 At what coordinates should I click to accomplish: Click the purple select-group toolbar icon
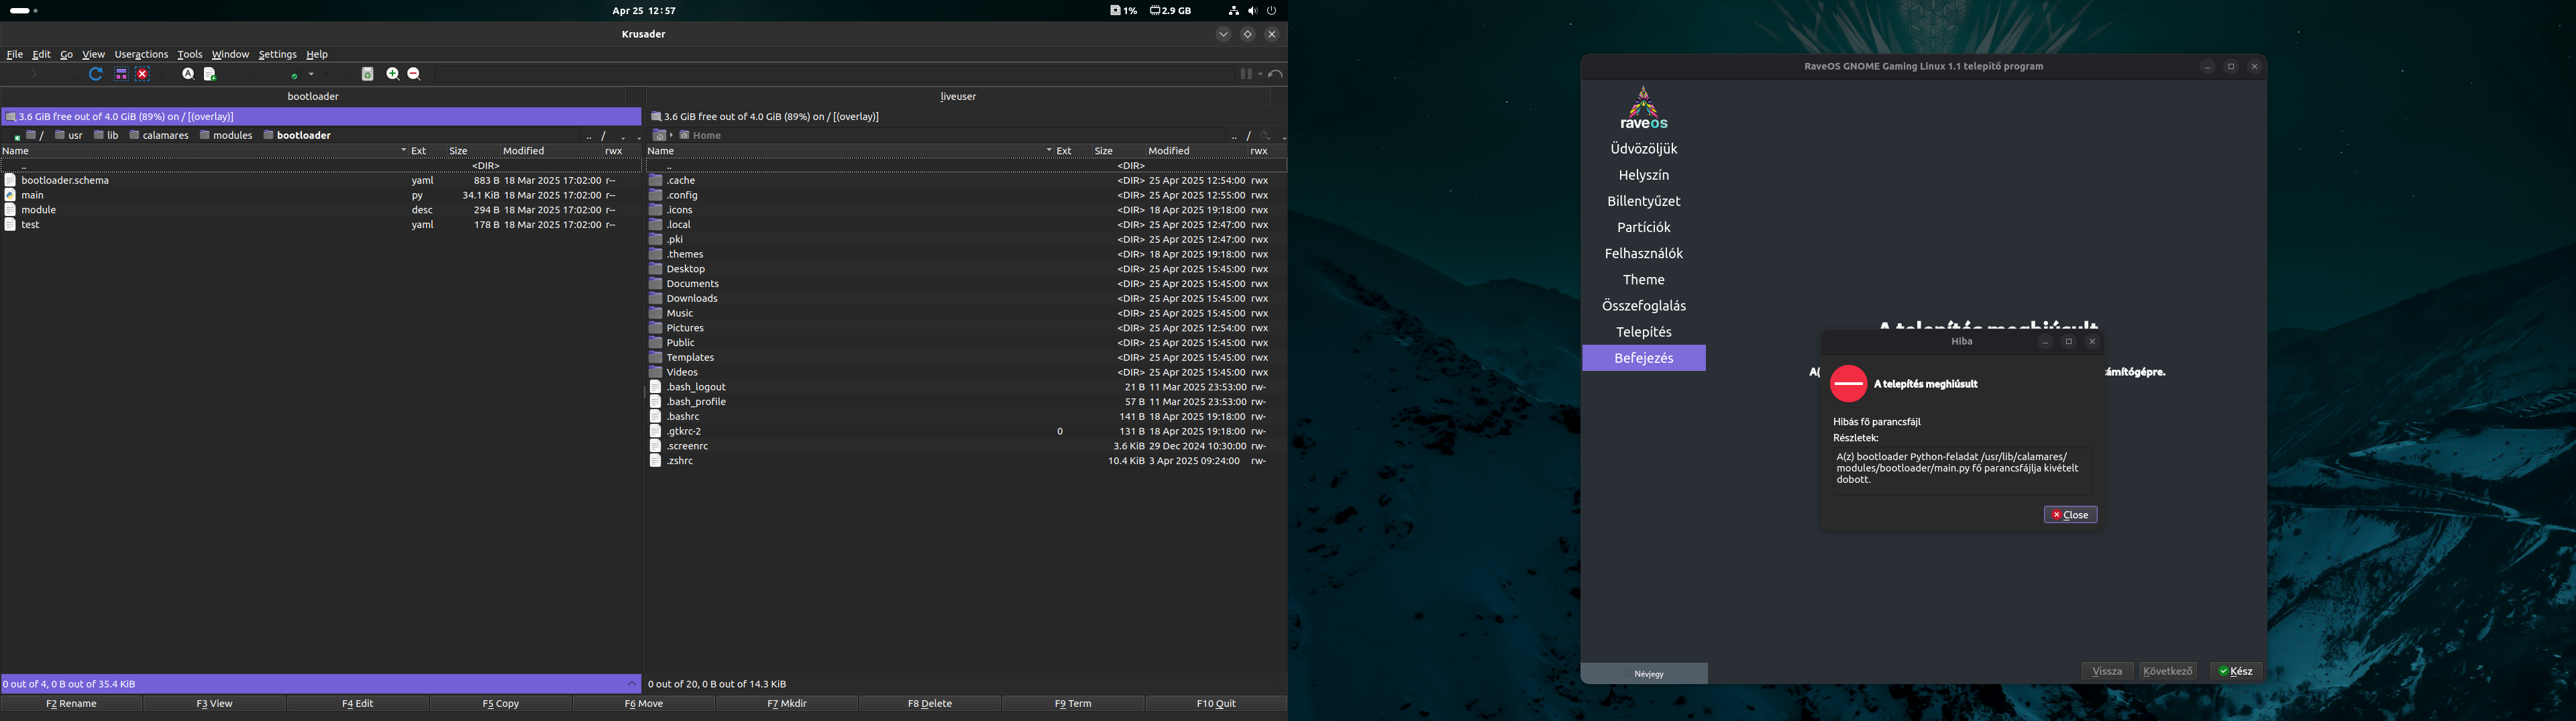121,74
